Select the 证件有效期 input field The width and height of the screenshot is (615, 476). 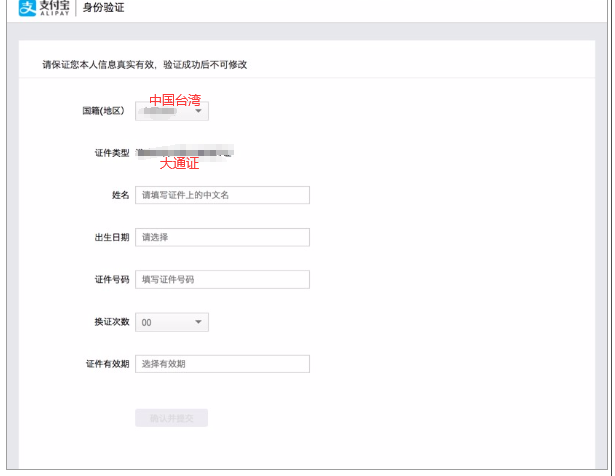pos(222,364)
